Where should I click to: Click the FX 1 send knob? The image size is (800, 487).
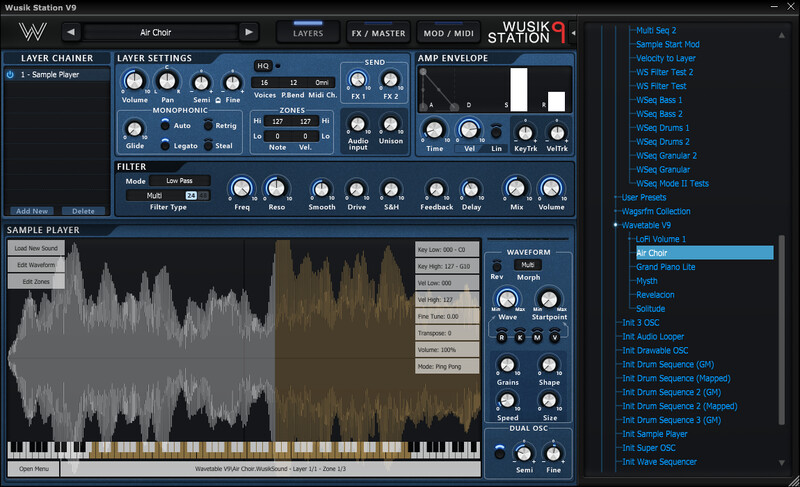click(358, 80)
